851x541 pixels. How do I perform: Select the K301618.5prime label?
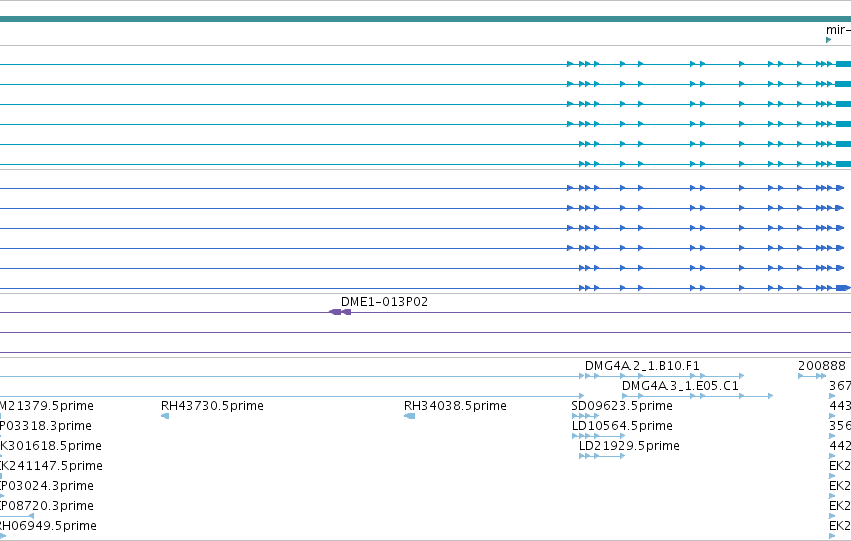tap(51, 446)
